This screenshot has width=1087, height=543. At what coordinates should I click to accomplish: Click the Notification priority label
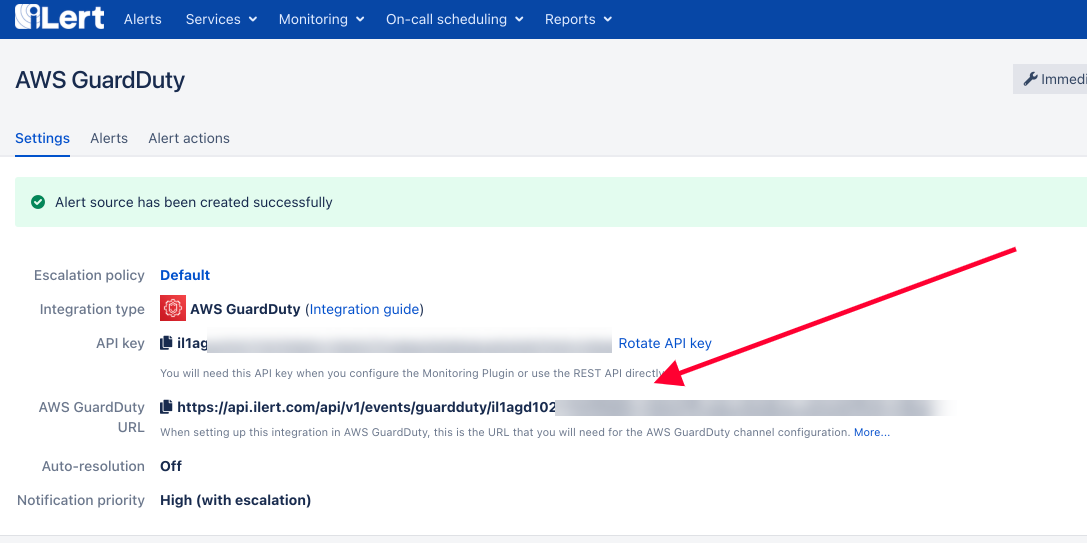coord(81,500)
